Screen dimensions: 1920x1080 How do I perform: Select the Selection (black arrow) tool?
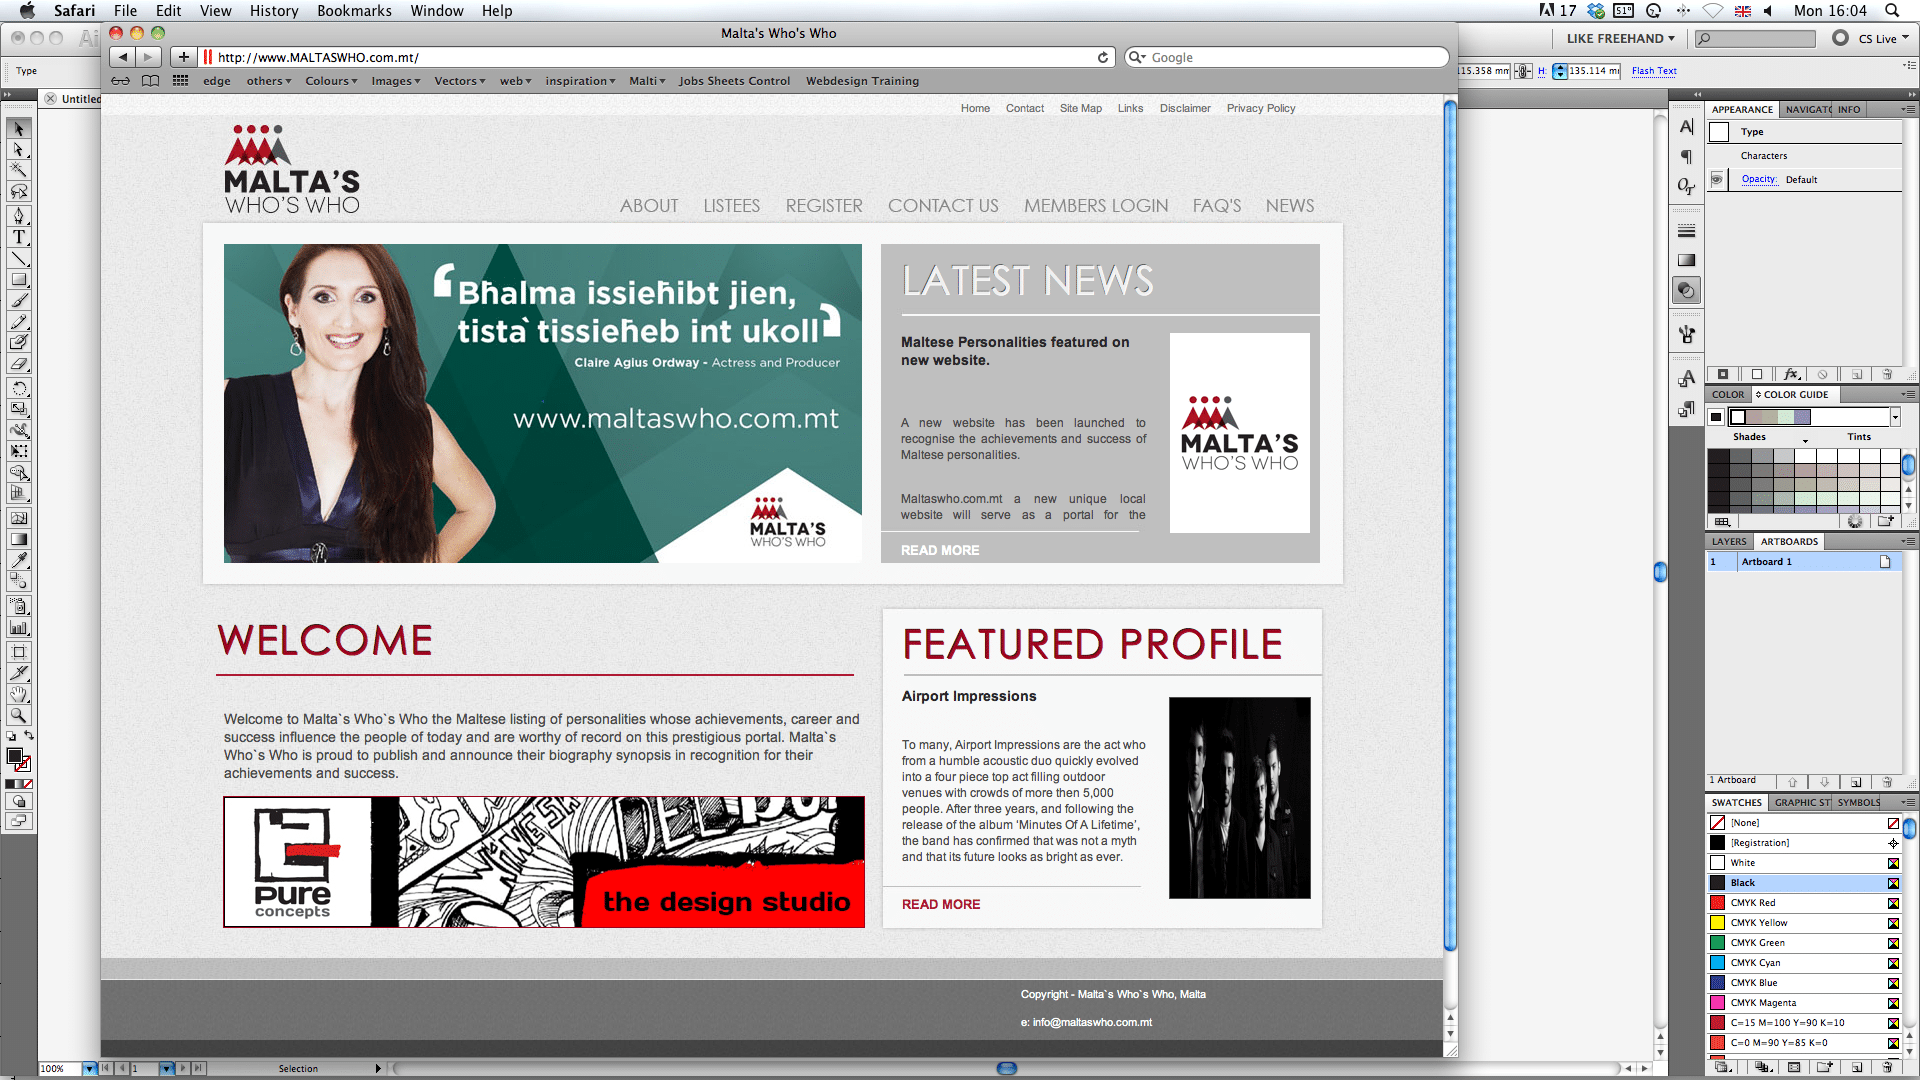19,129
